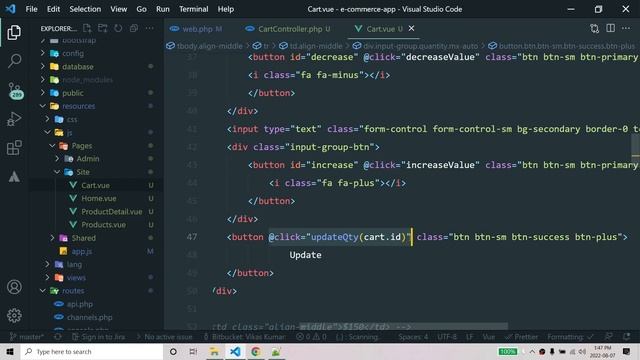The image size is (640, 360).
Task: Collapse all folders in Explorer
Action: pos(133,28)
